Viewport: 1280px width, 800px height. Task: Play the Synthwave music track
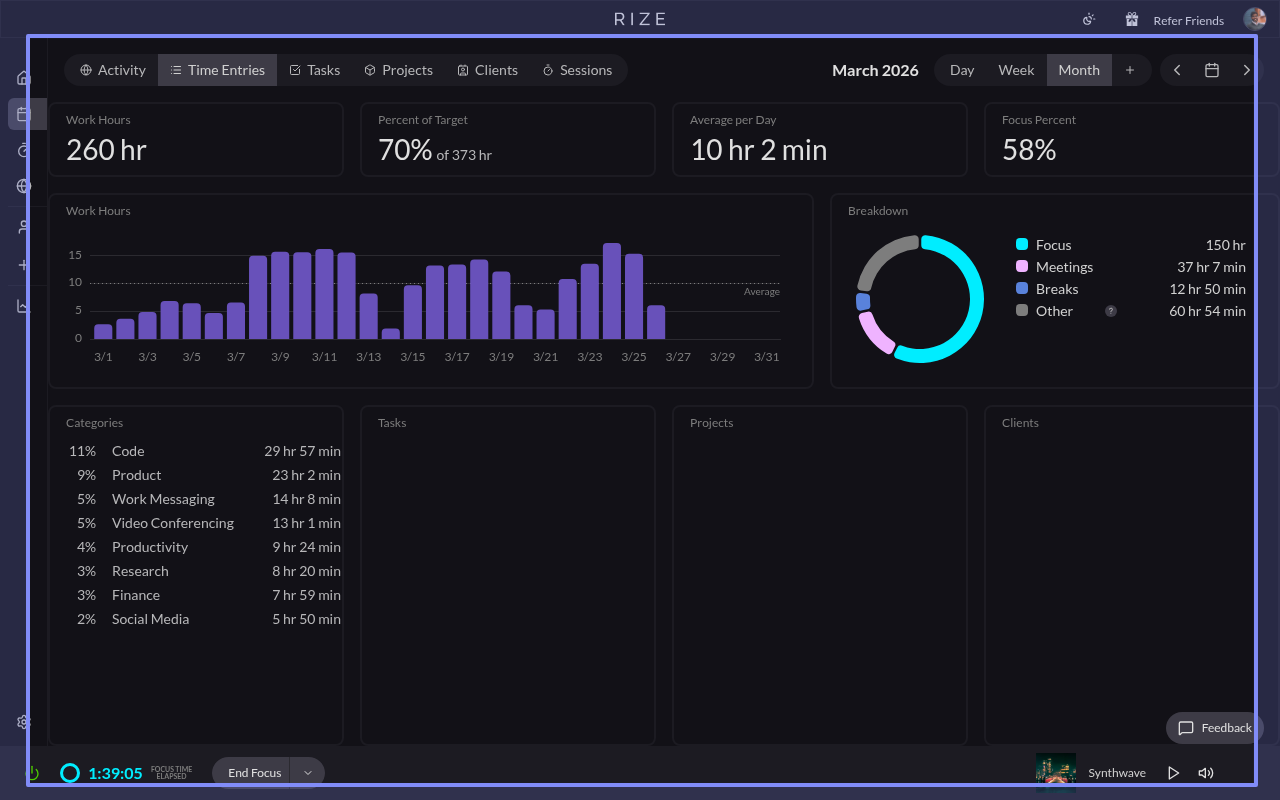pos(1174,773)
